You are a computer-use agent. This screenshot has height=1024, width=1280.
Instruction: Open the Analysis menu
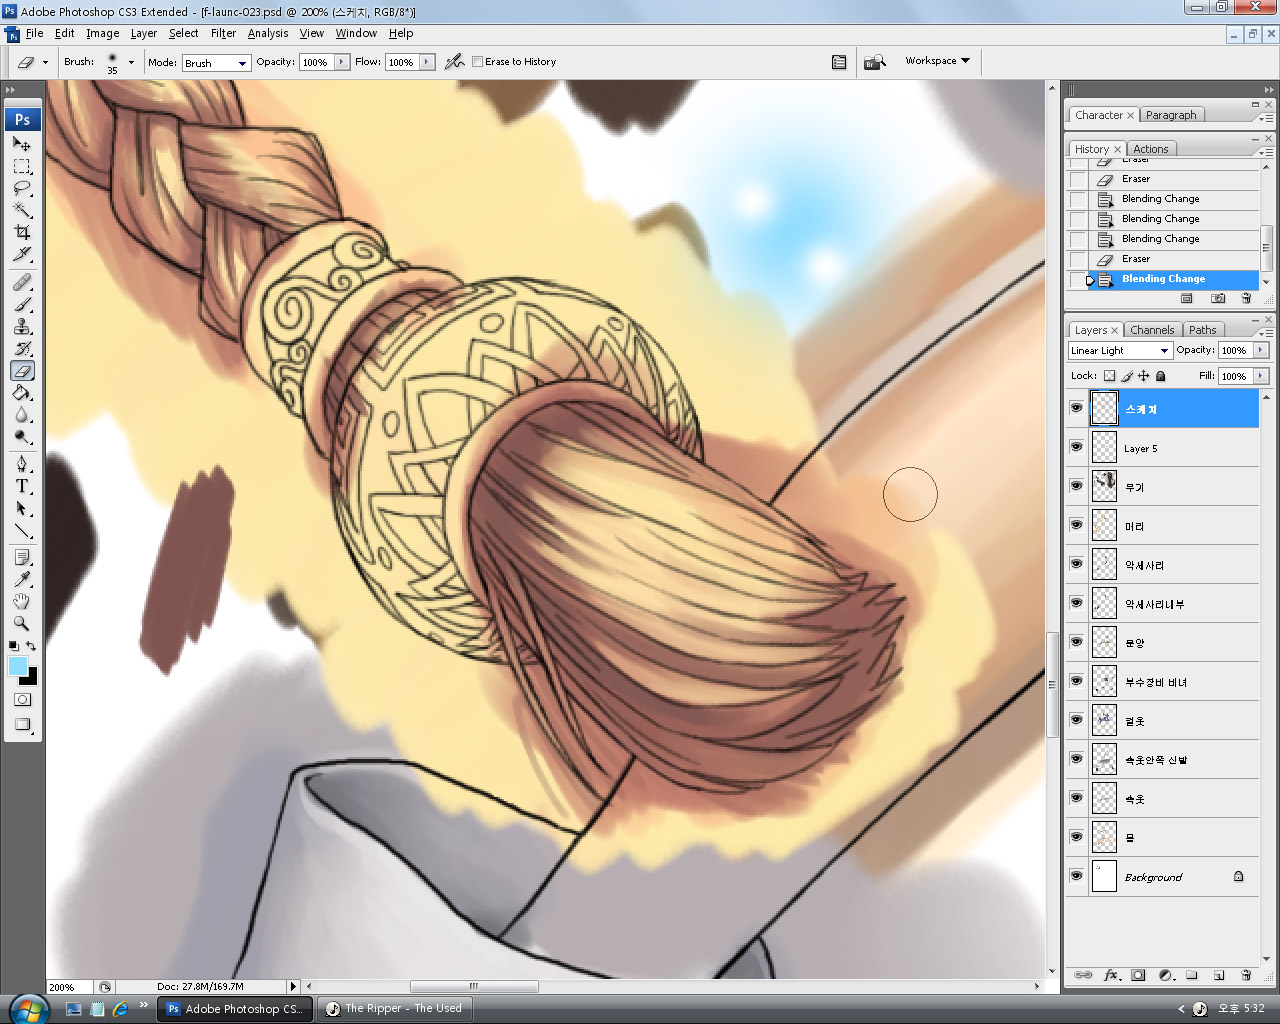(x=268, y=33)
